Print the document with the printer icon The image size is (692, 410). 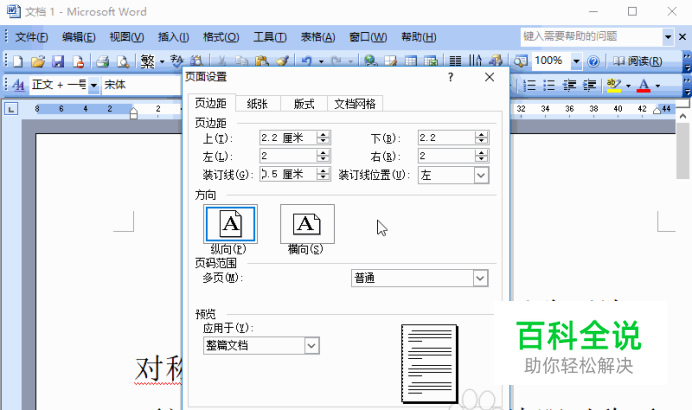(103, 61)
